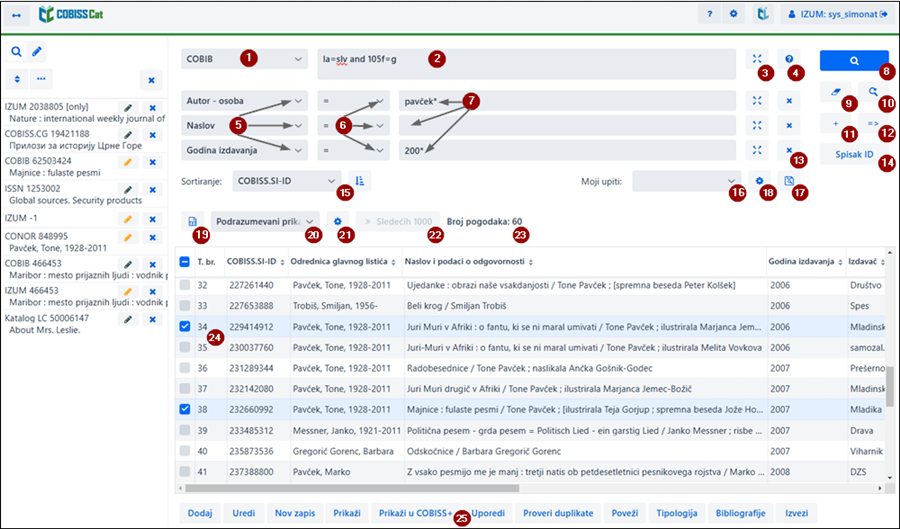
Task: Add a search row with the plus button
Action: point(836,123)
